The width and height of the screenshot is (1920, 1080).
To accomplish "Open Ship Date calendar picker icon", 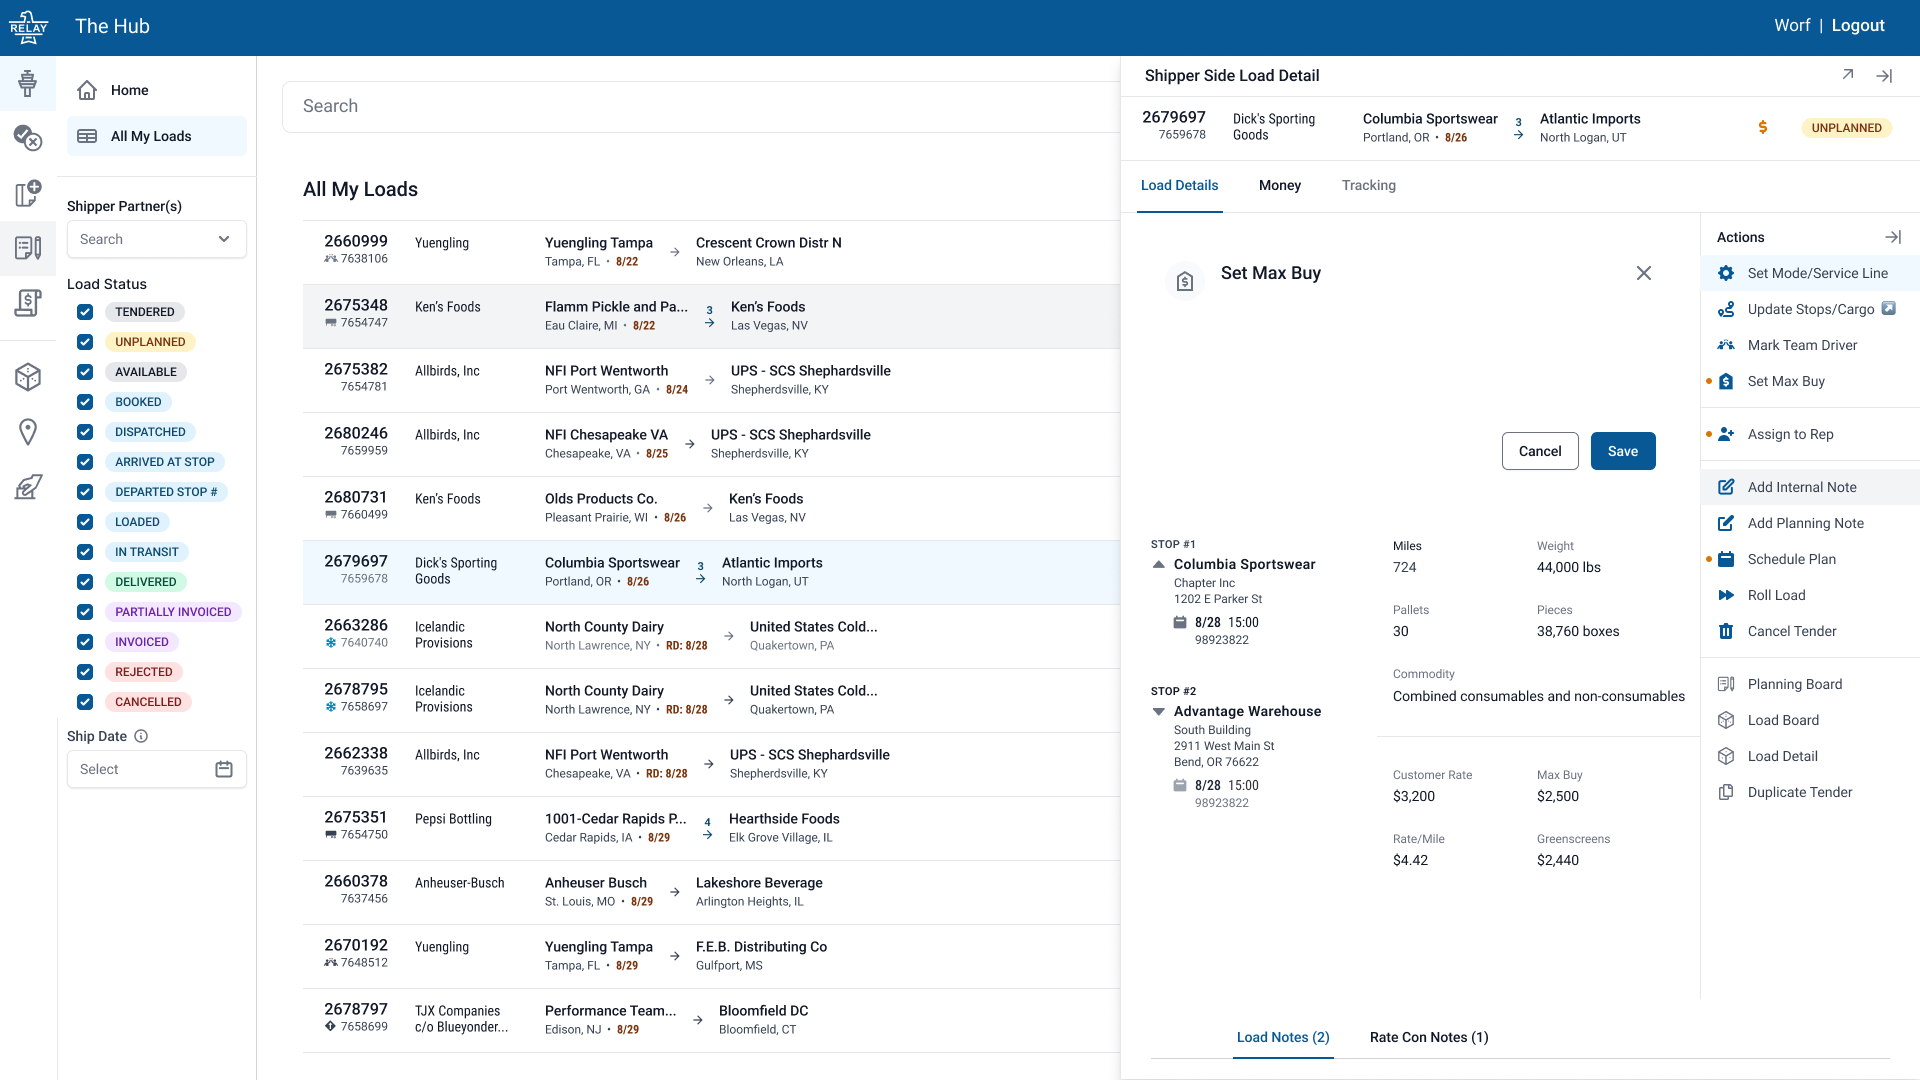I will click(224, 769).
